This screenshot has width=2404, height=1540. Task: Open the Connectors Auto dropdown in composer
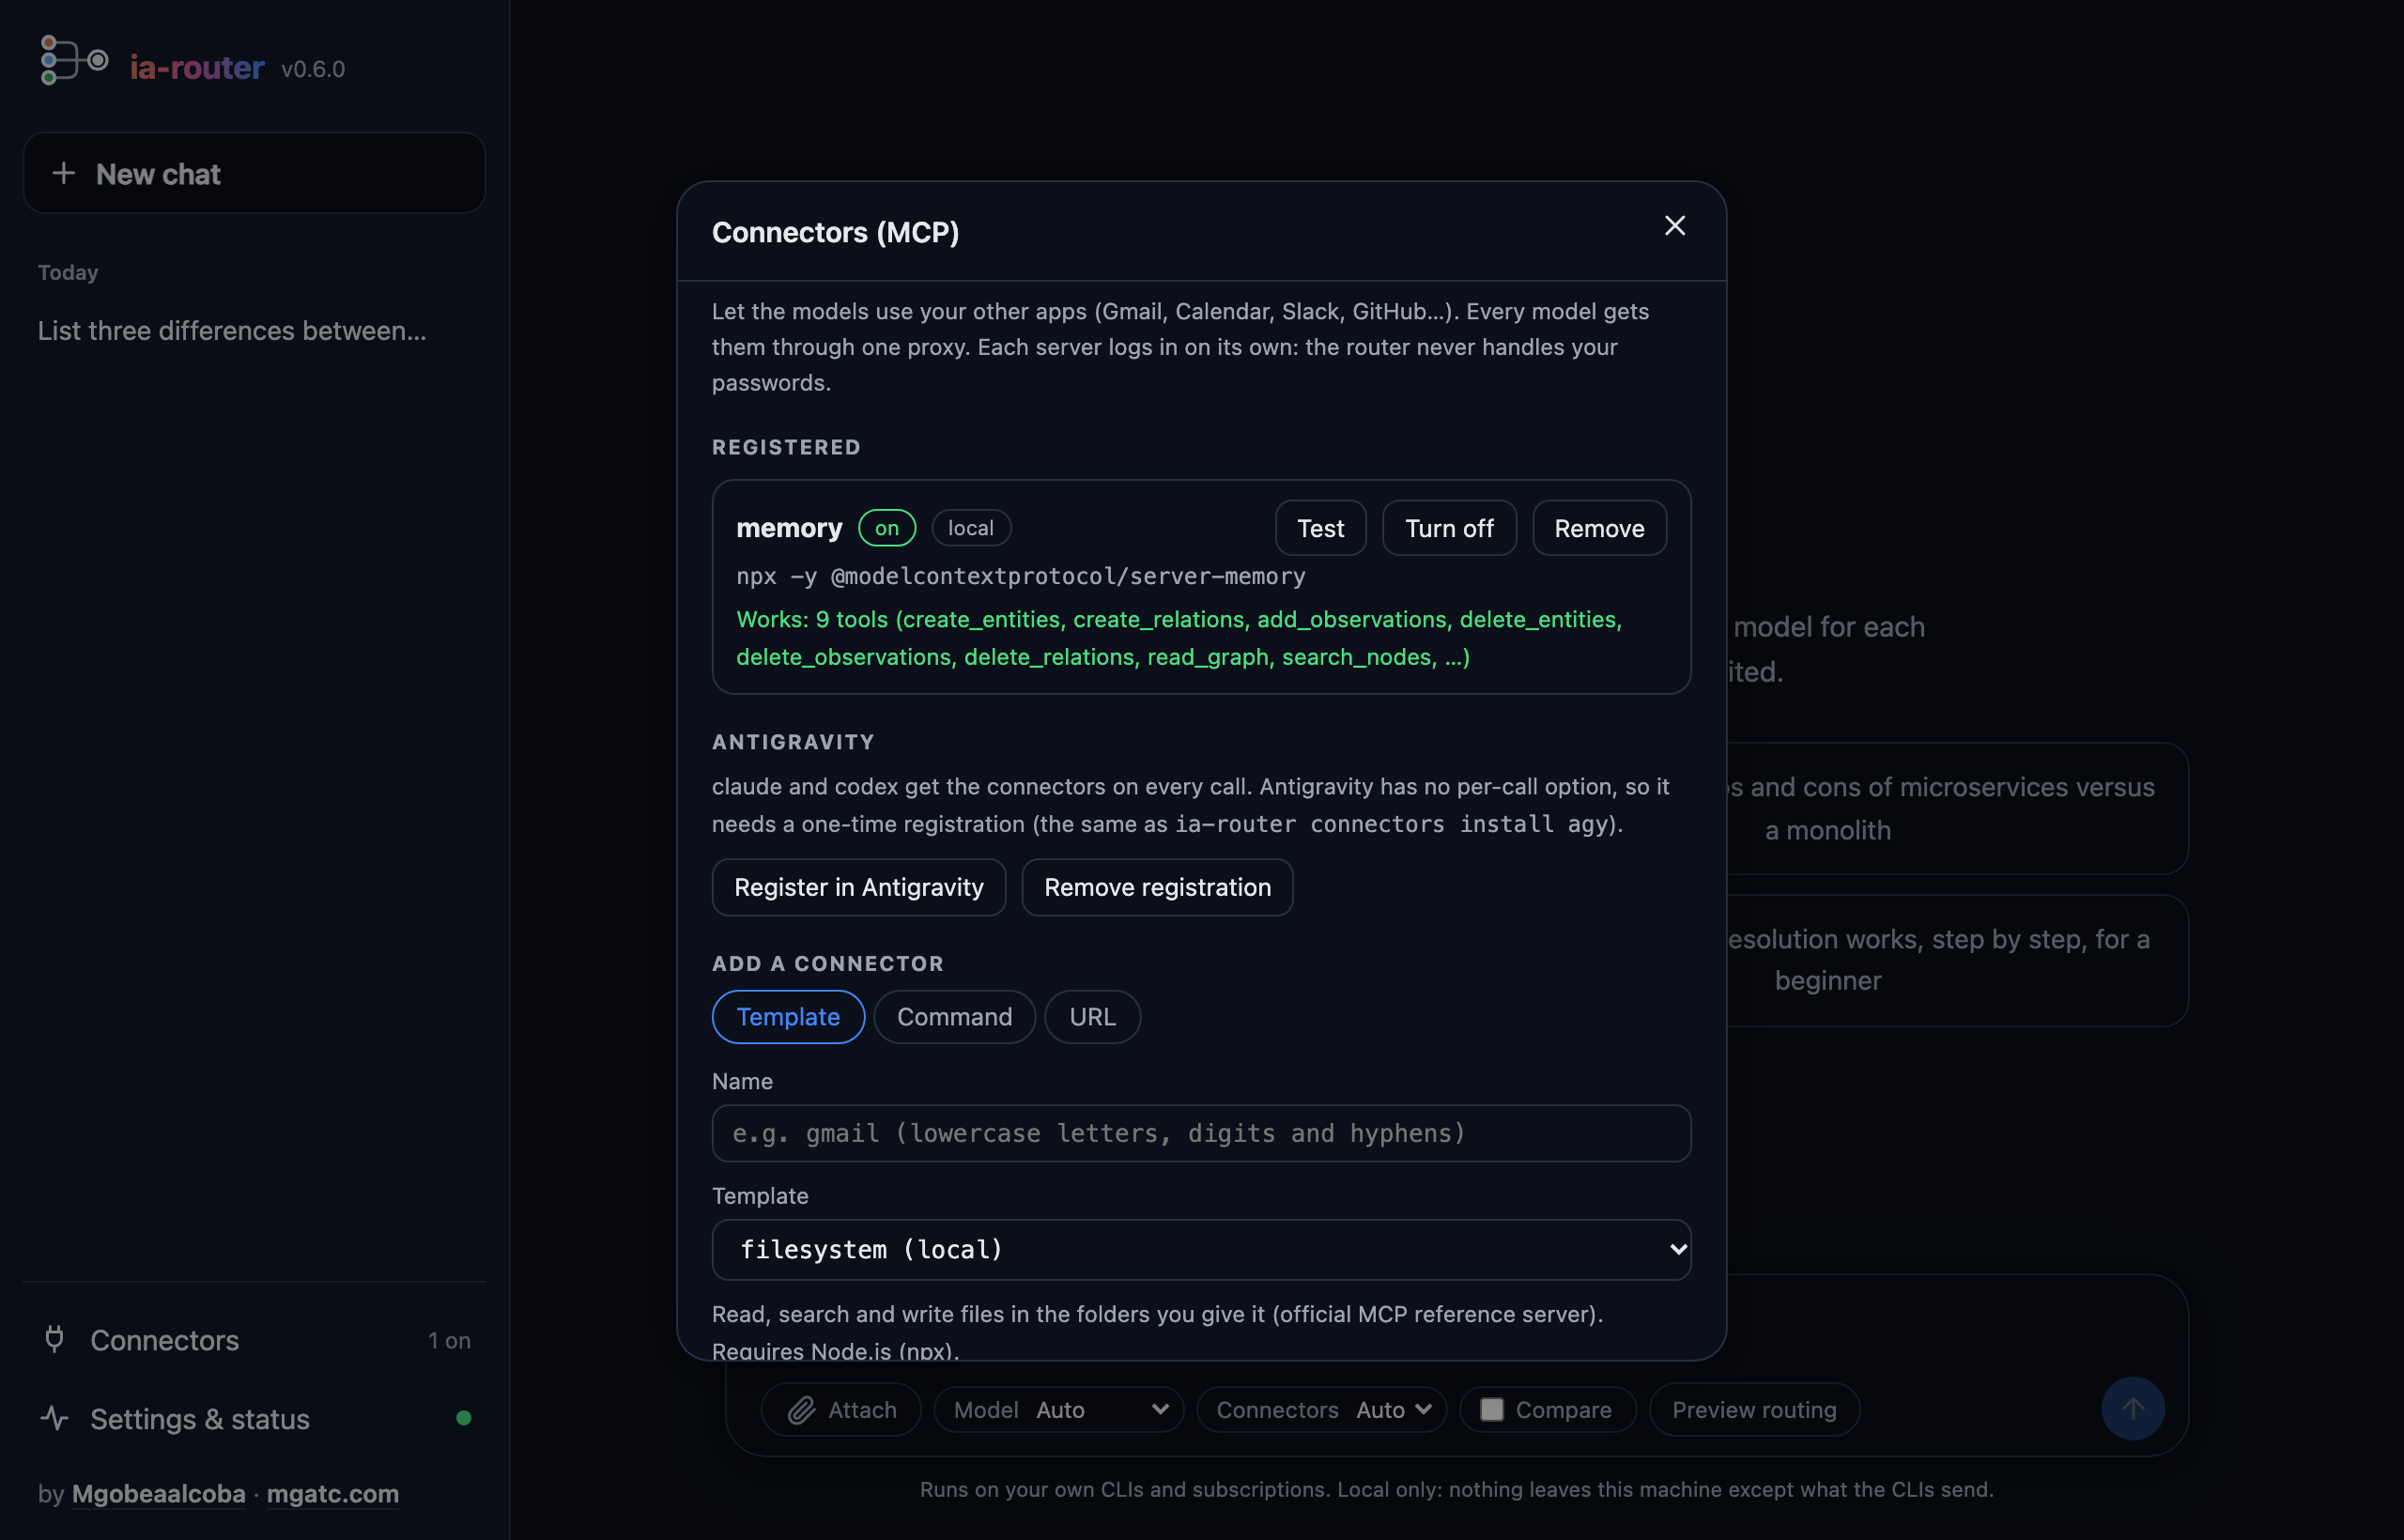[1322, 1409]
